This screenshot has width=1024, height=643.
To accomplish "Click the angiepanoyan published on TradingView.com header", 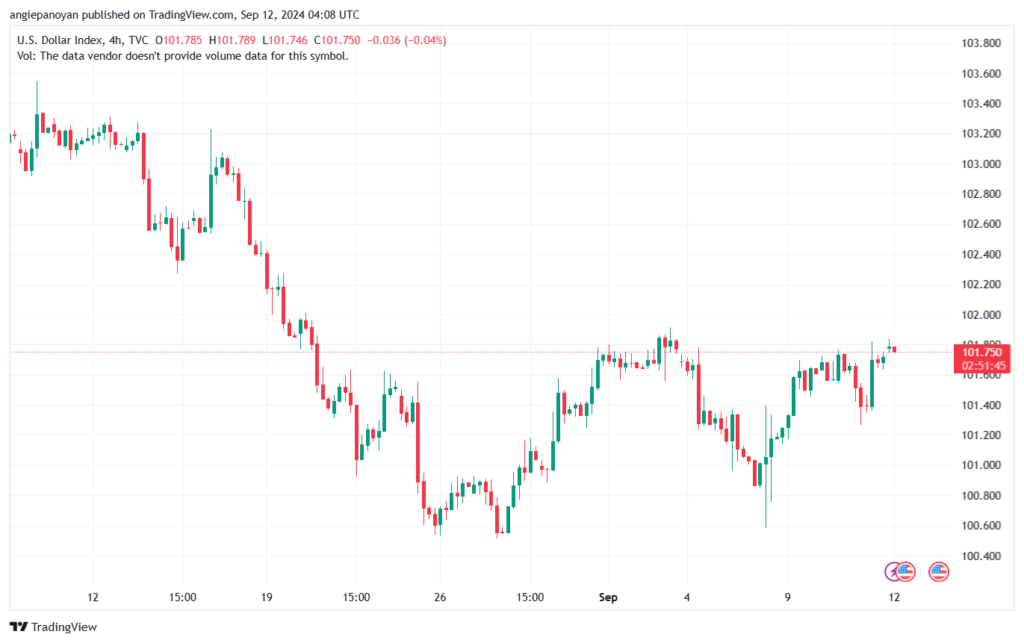I will 185,15.
